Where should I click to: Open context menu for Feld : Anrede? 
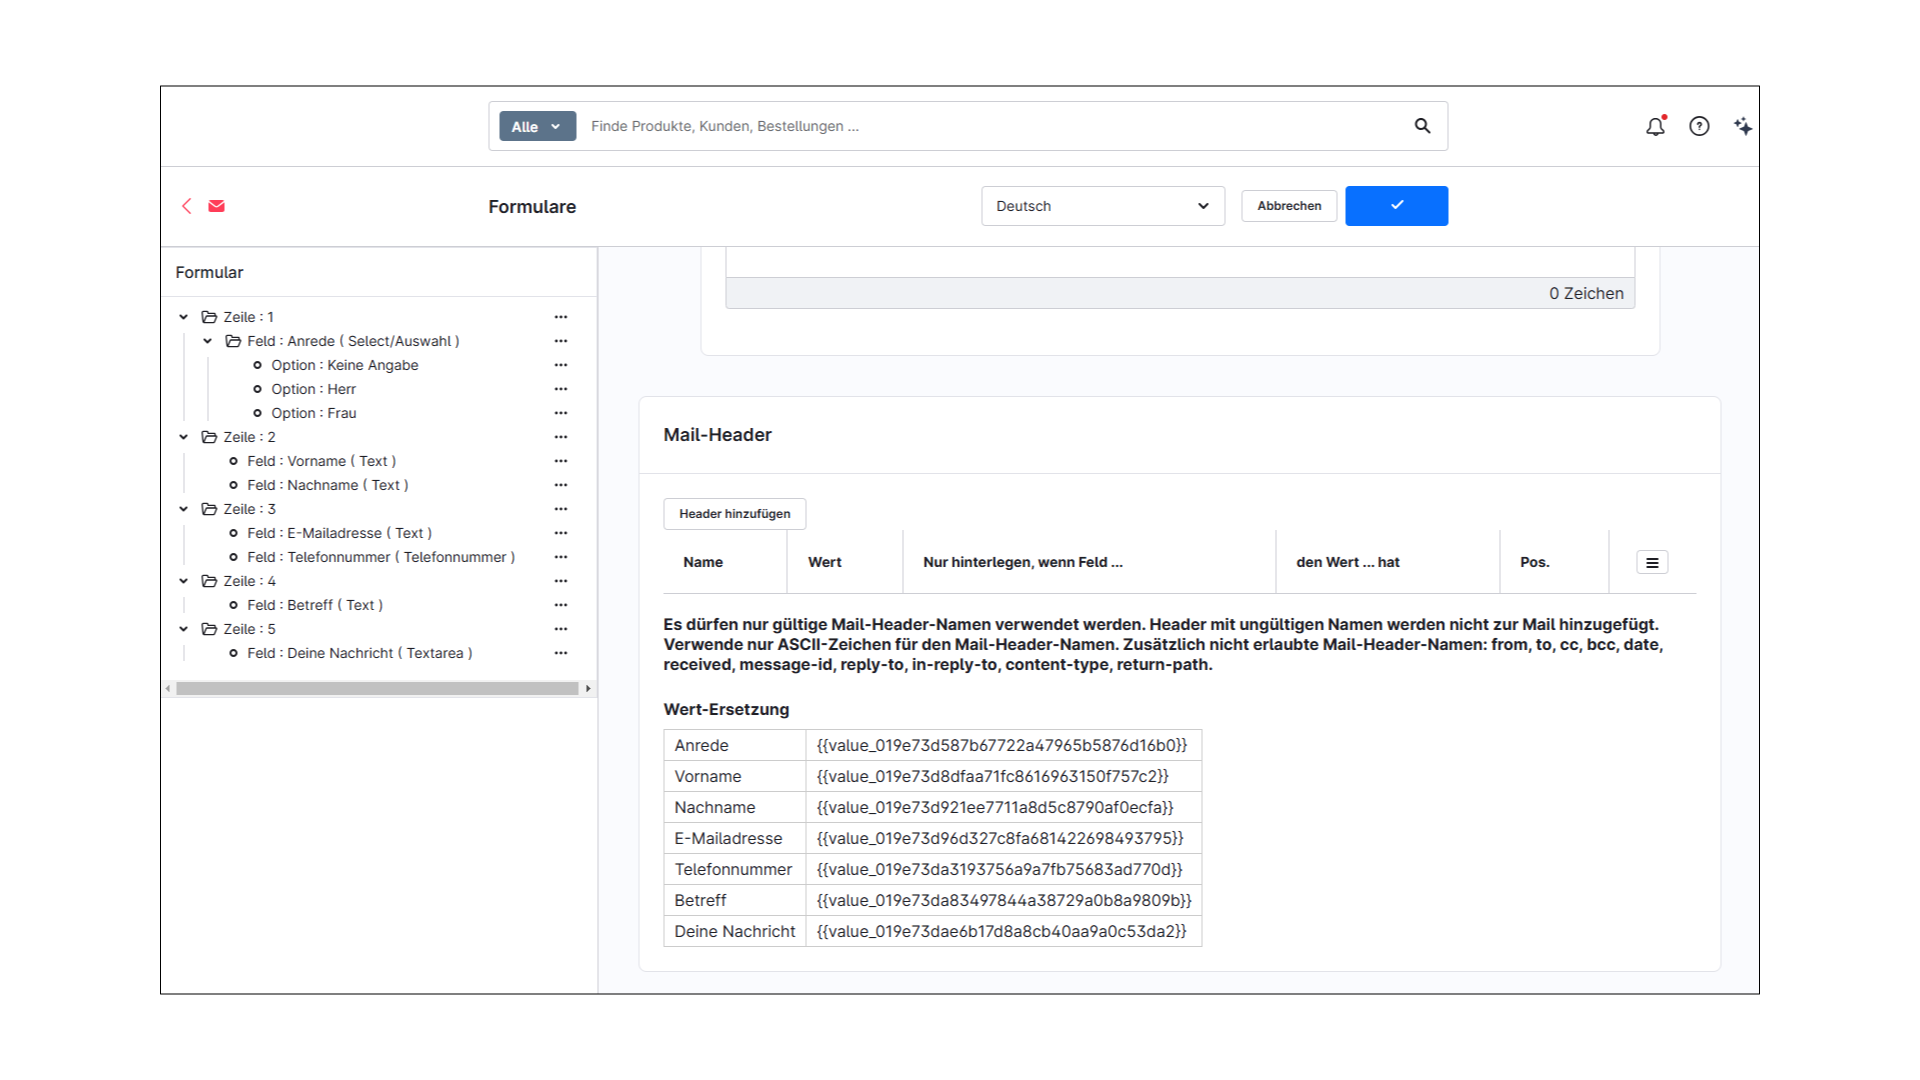[x=561, y=341]
